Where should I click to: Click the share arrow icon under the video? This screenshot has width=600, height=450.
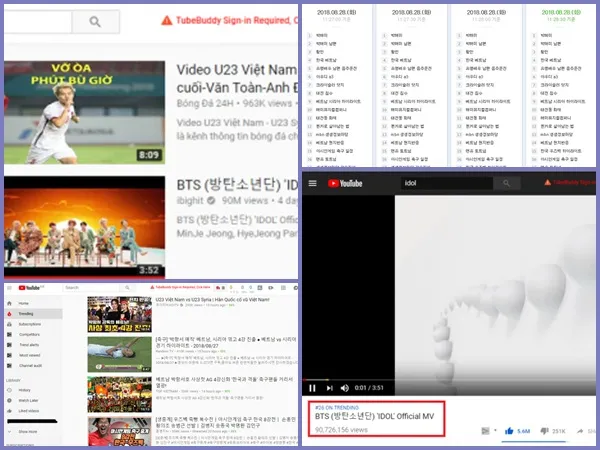tap(580, 431)
